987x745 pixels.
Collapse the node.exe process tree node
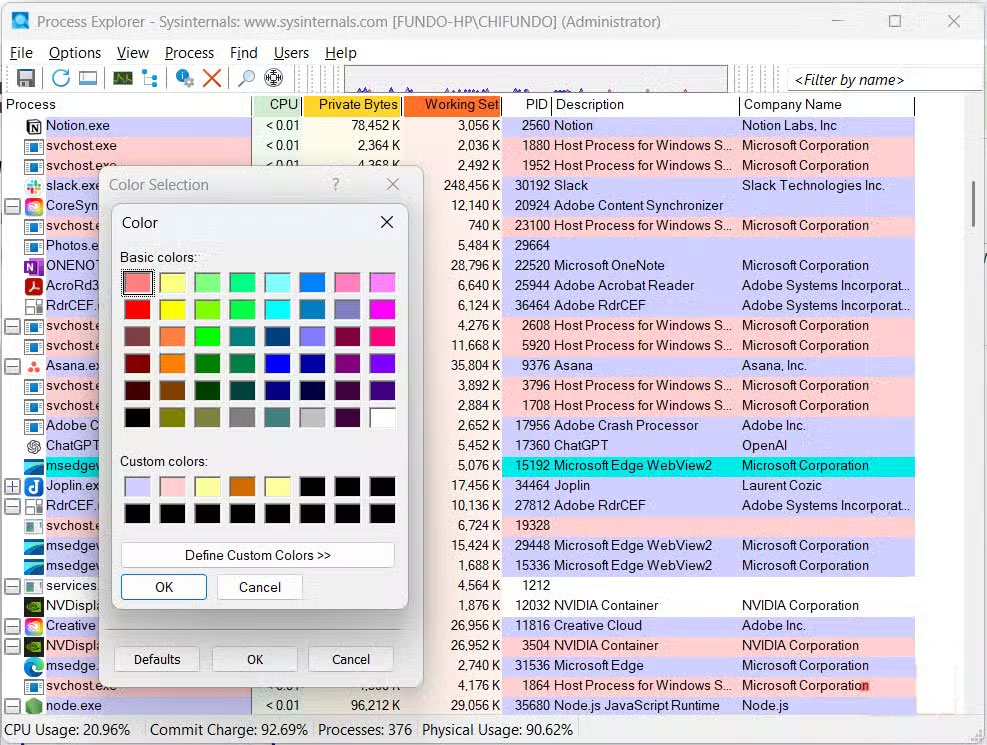click(12, 706)
